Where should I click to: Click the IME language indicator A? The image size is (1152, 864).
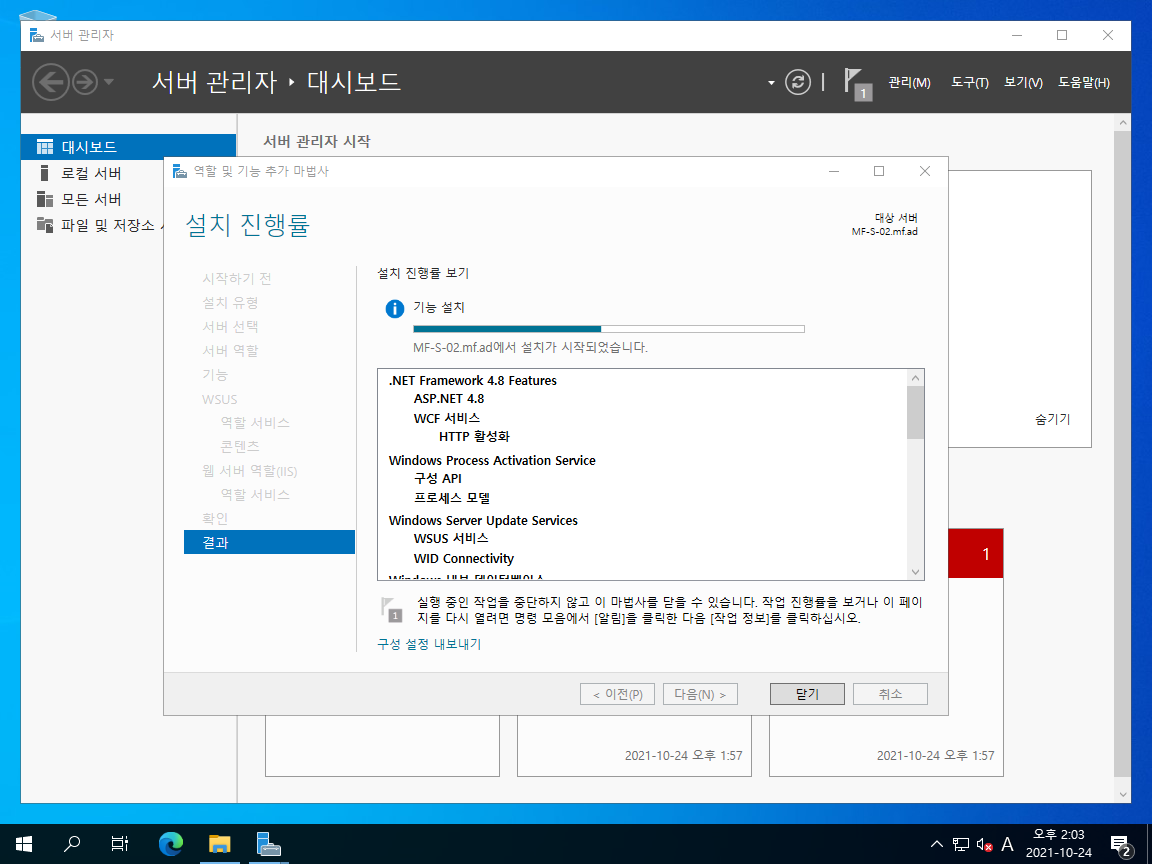click(x=1007, y=844)
